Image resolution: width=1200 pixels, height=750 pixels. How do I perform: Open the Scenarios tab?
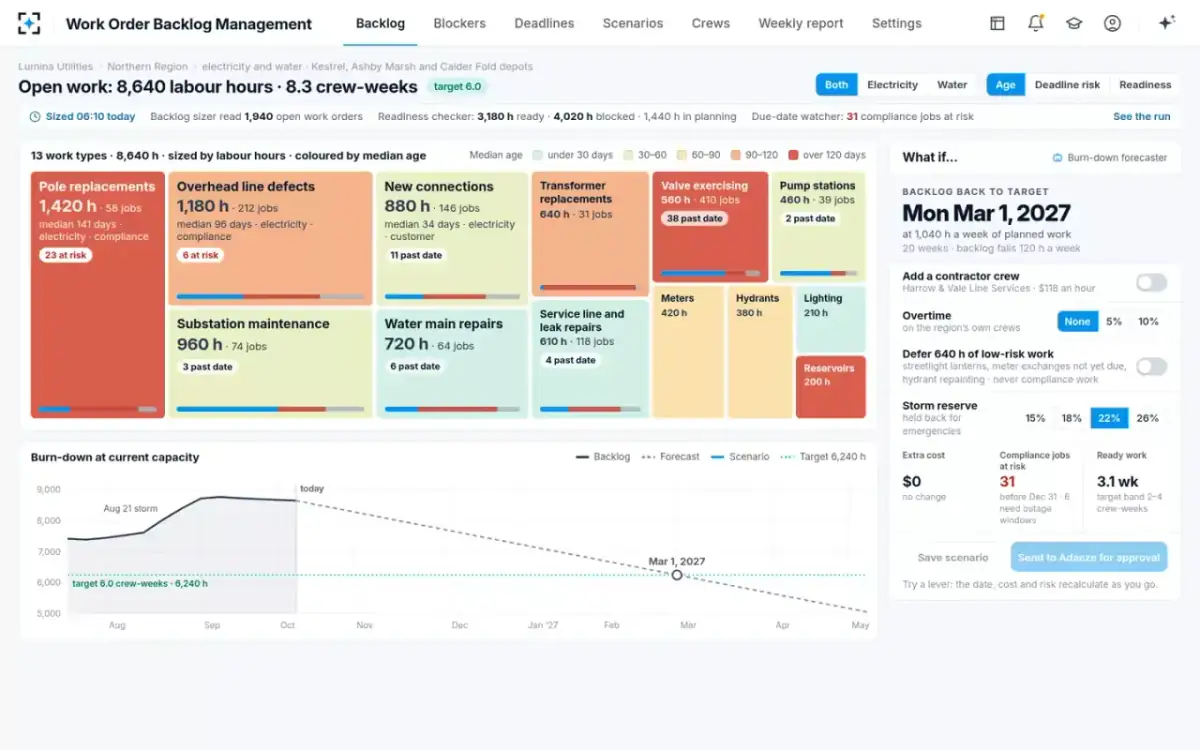632,23
